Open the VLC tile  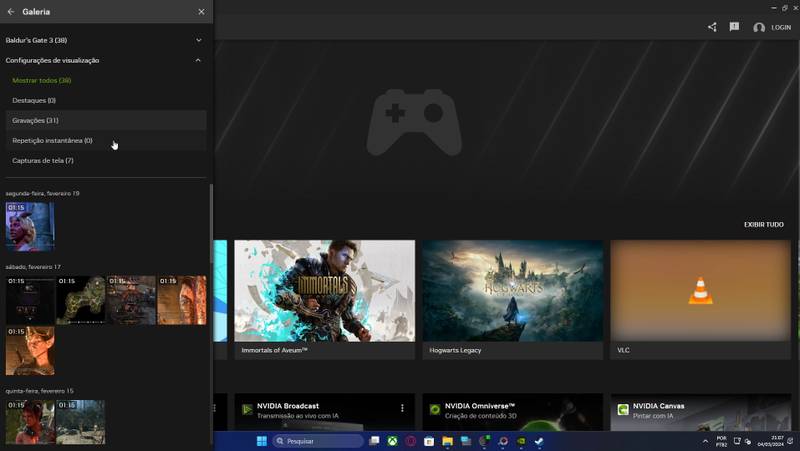[x=701, y=299]
